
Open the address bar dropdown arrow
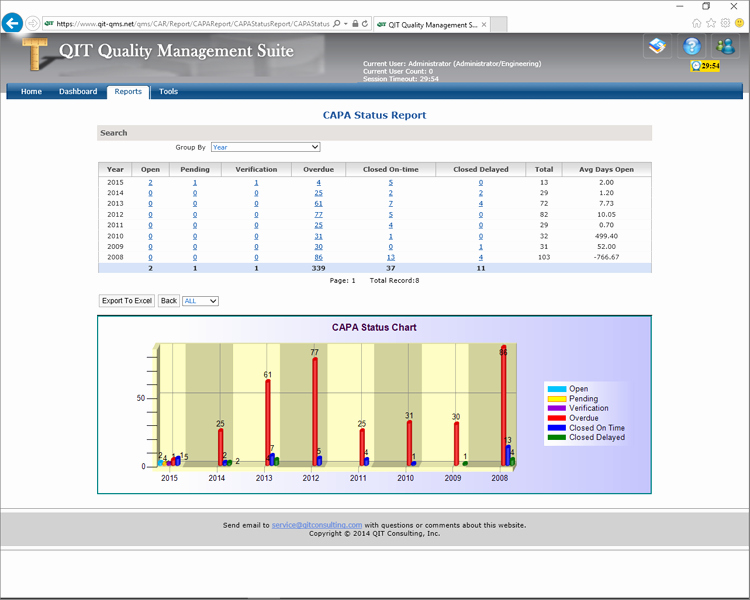(x=346, y=23)
